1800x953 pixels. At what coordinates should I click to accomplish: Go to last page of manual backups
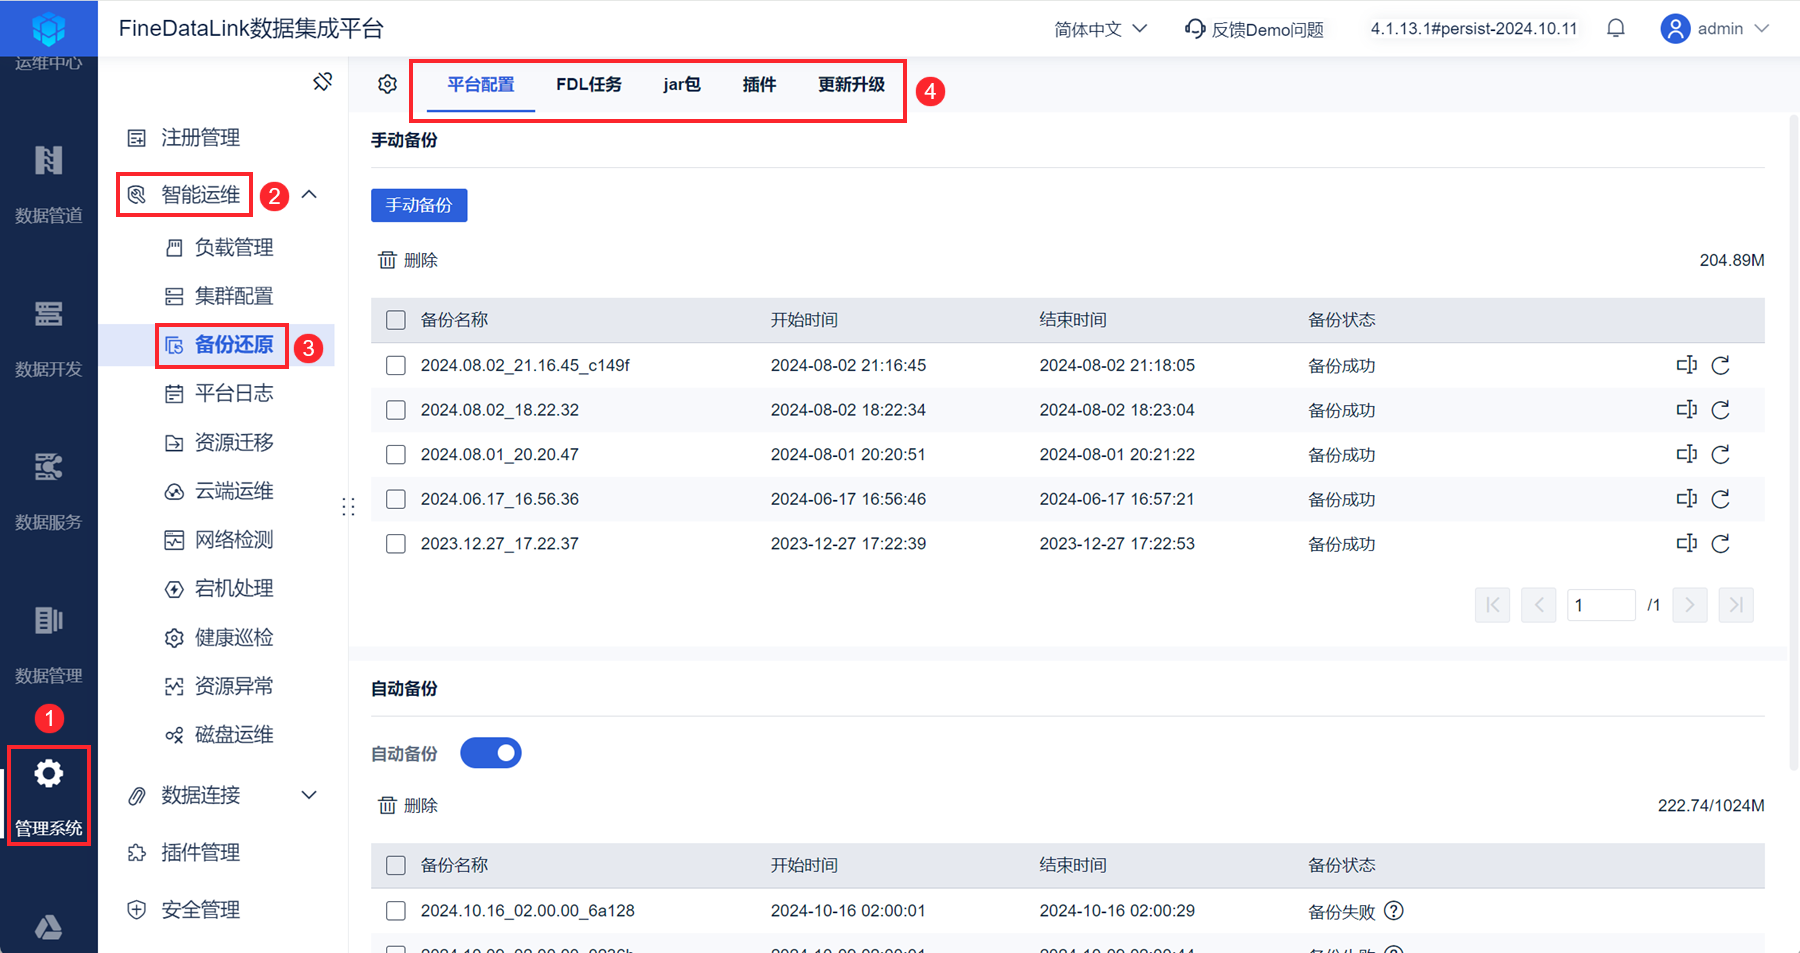point(1736,605)
